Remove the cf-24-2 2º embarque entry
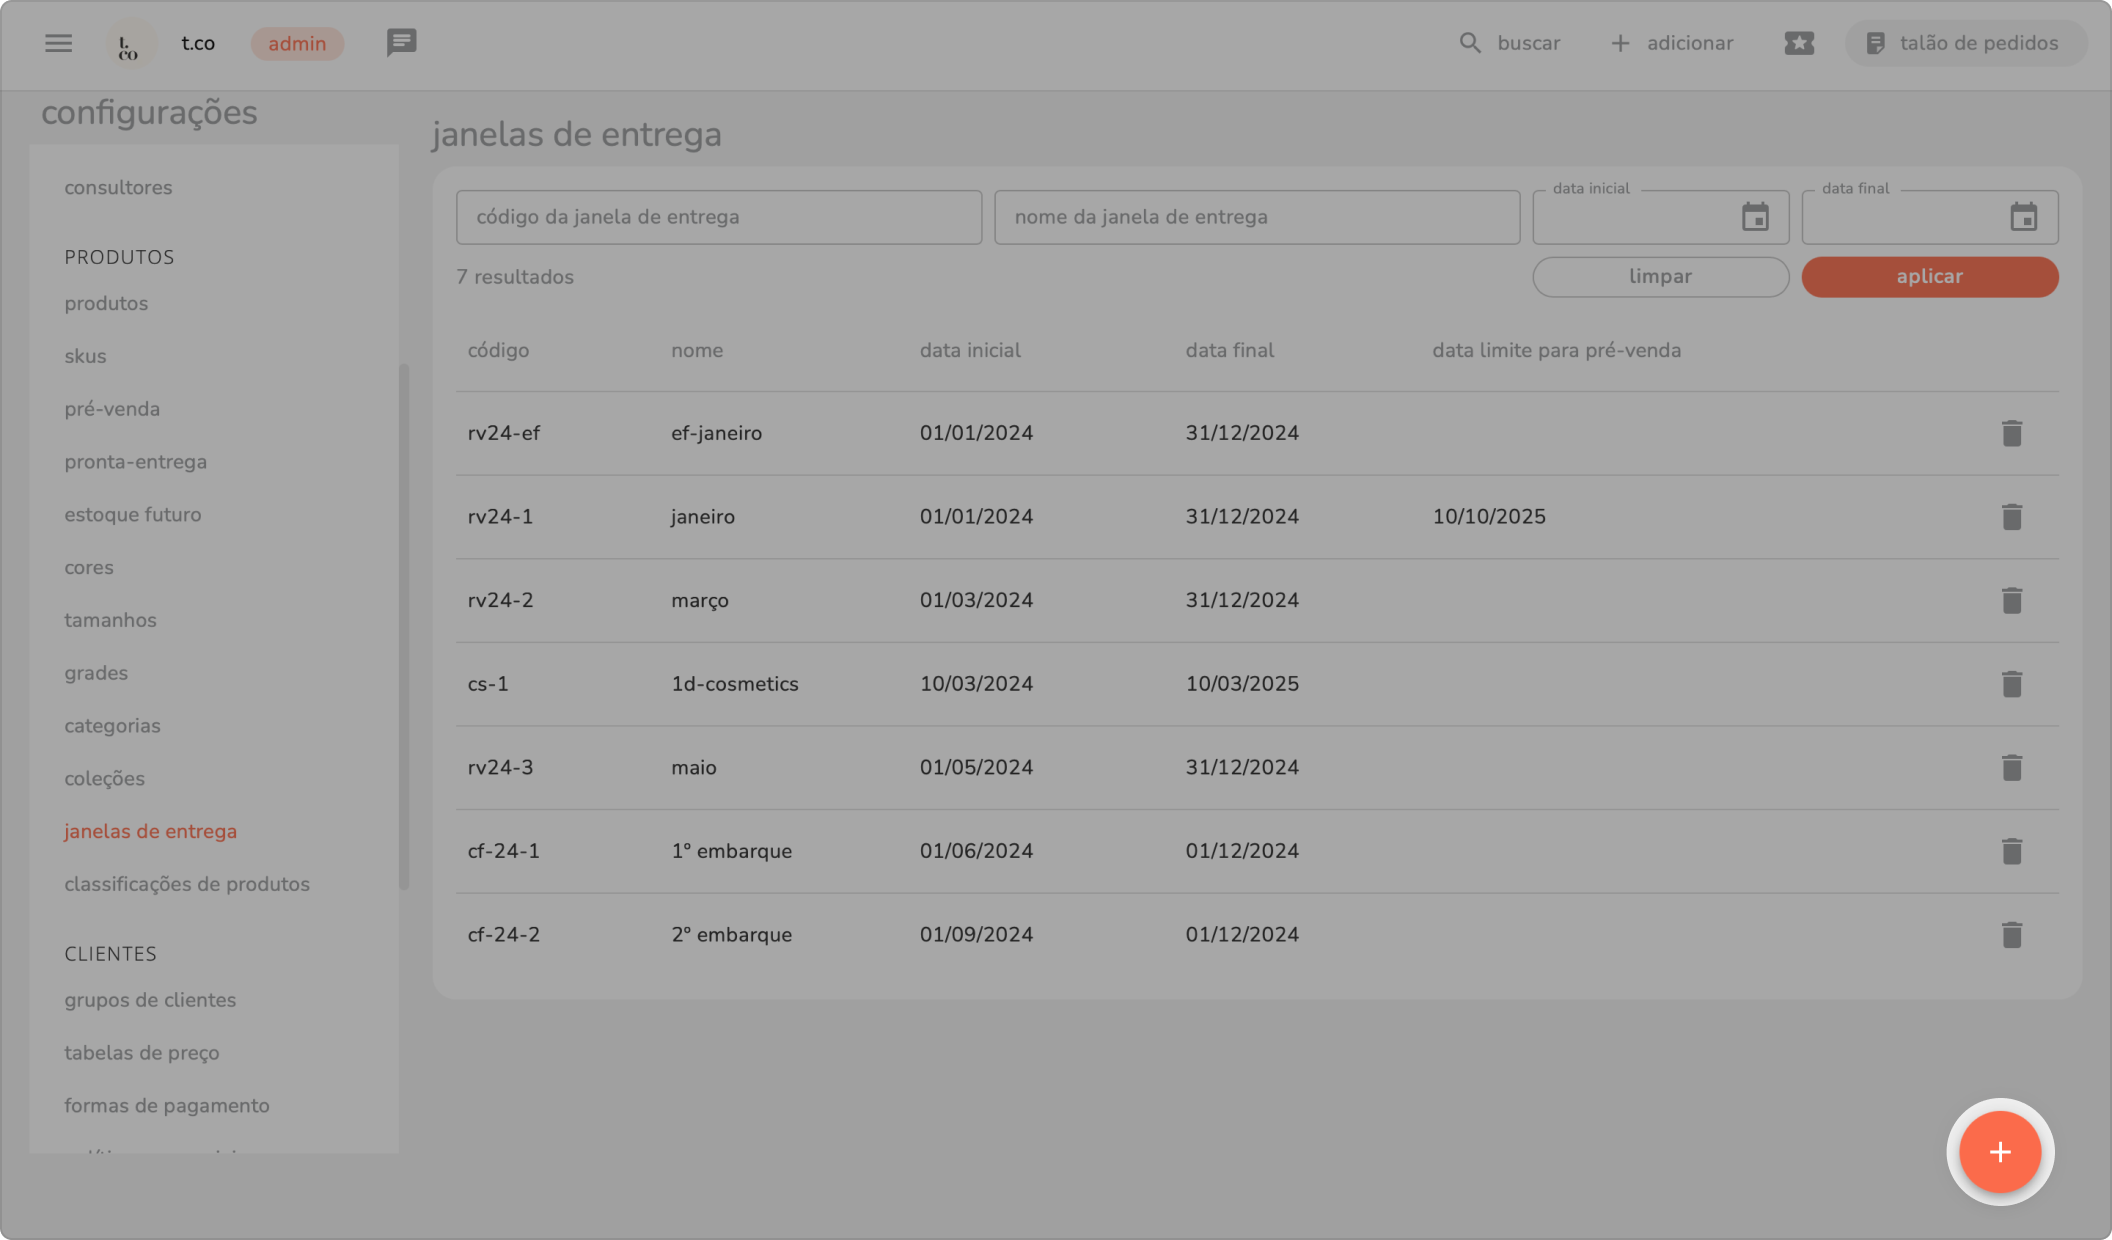This screenshot has width=2112, height=1240. click(2011, 935)
